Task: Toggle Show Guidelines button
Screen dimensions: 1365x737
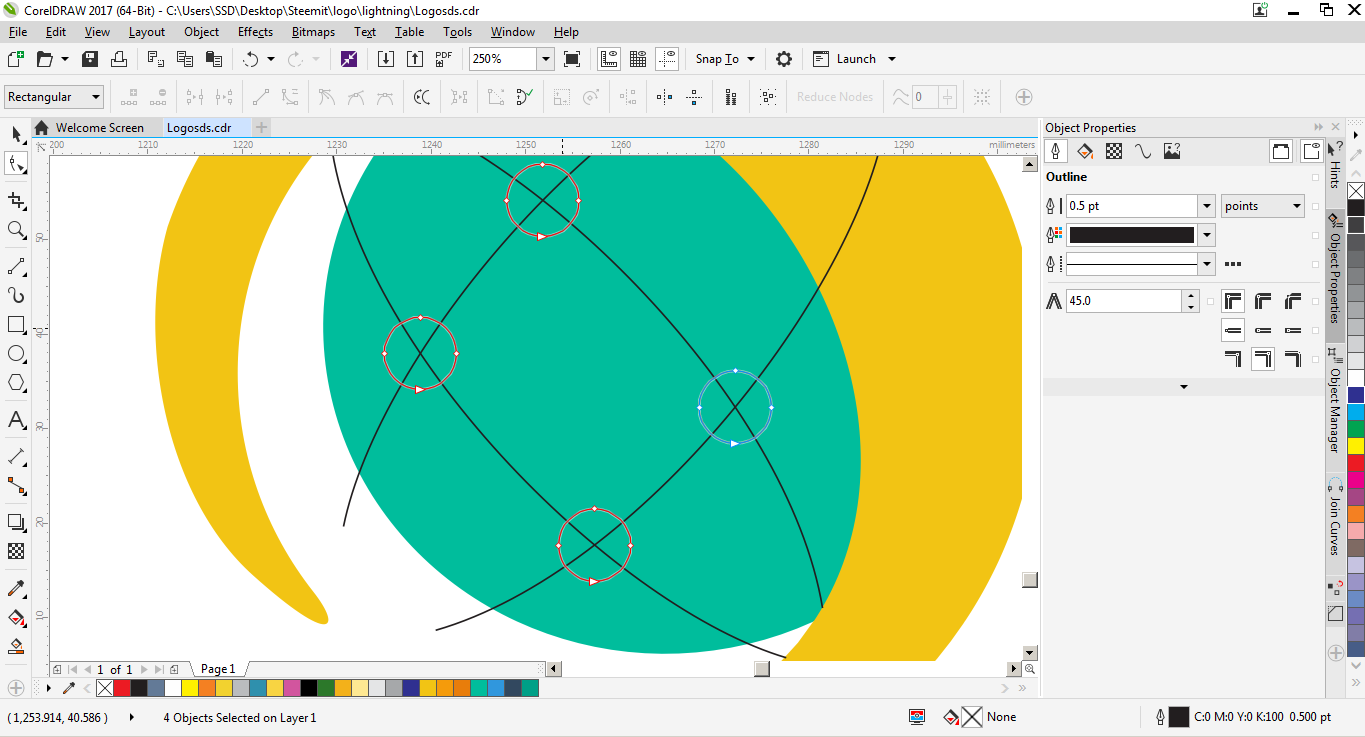Action: (x=667, y=59)
